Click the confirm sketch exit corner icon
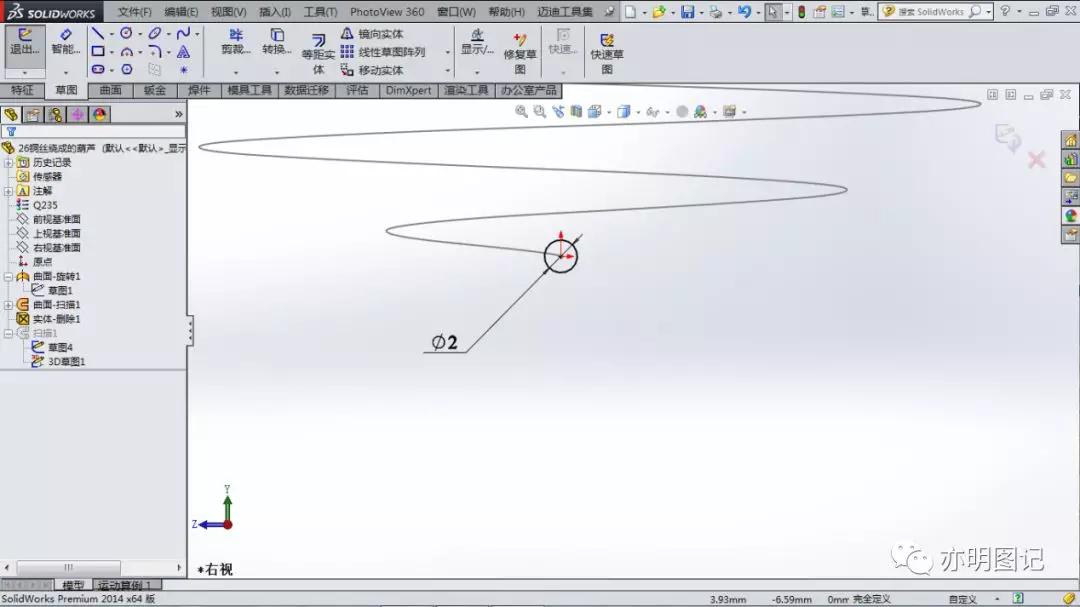The image size is (1080, 607). tap(1008, 136)
